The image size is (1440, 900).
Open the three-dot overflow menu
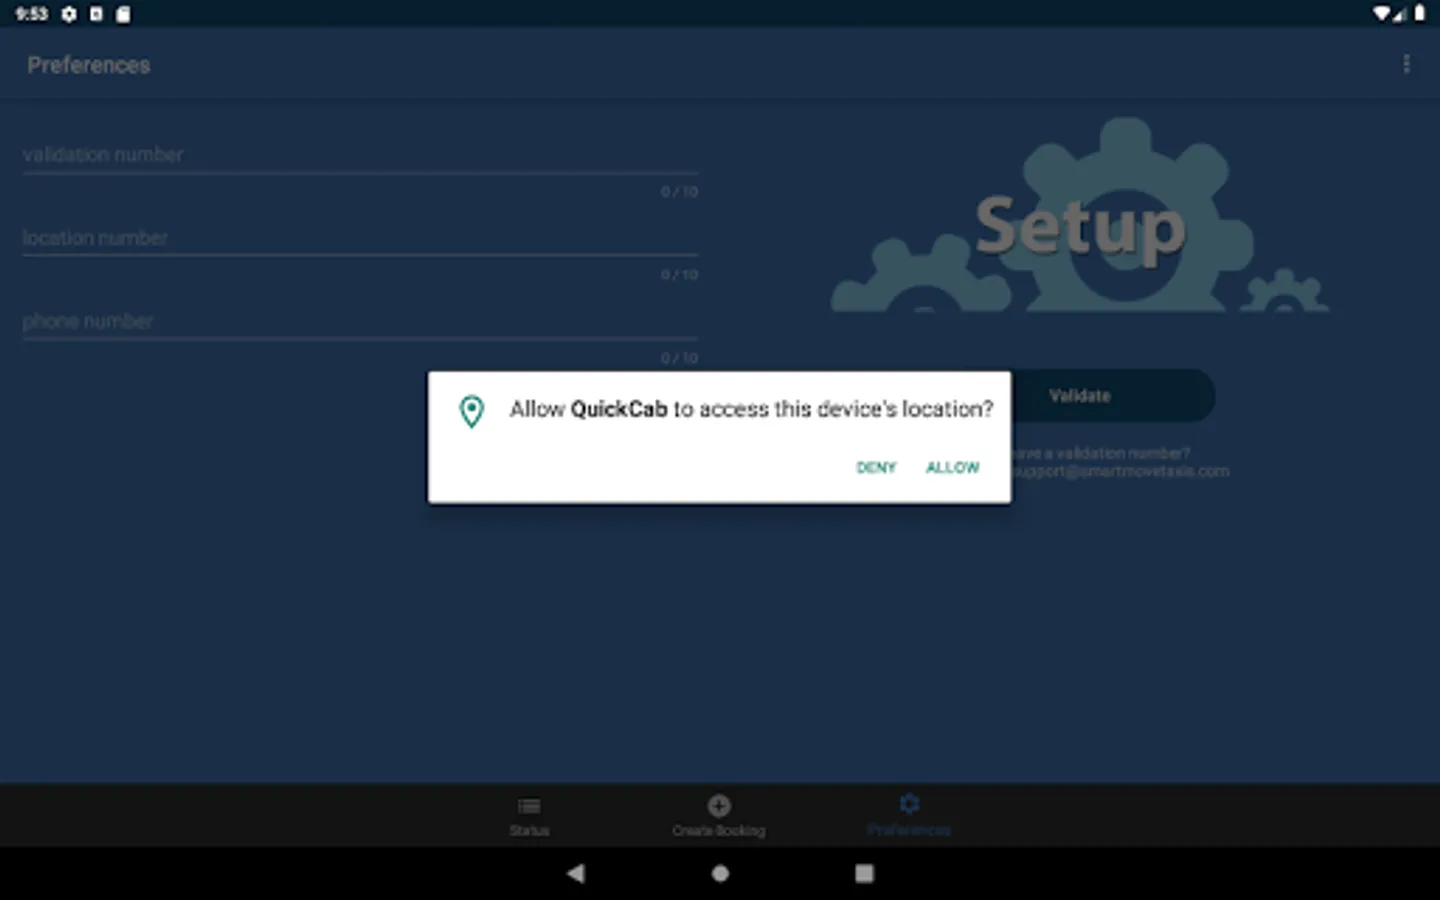[x=1406, y=64]
